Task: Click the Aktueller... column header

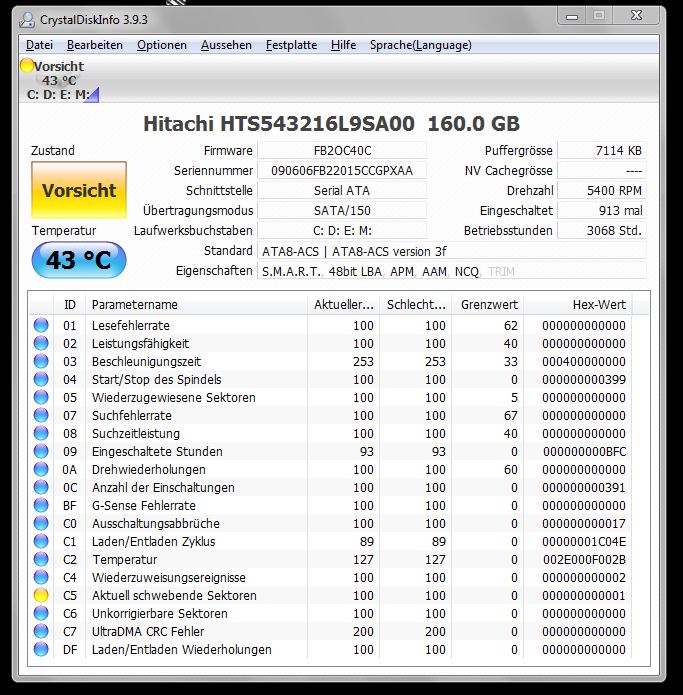Action: tap(343, 305)
